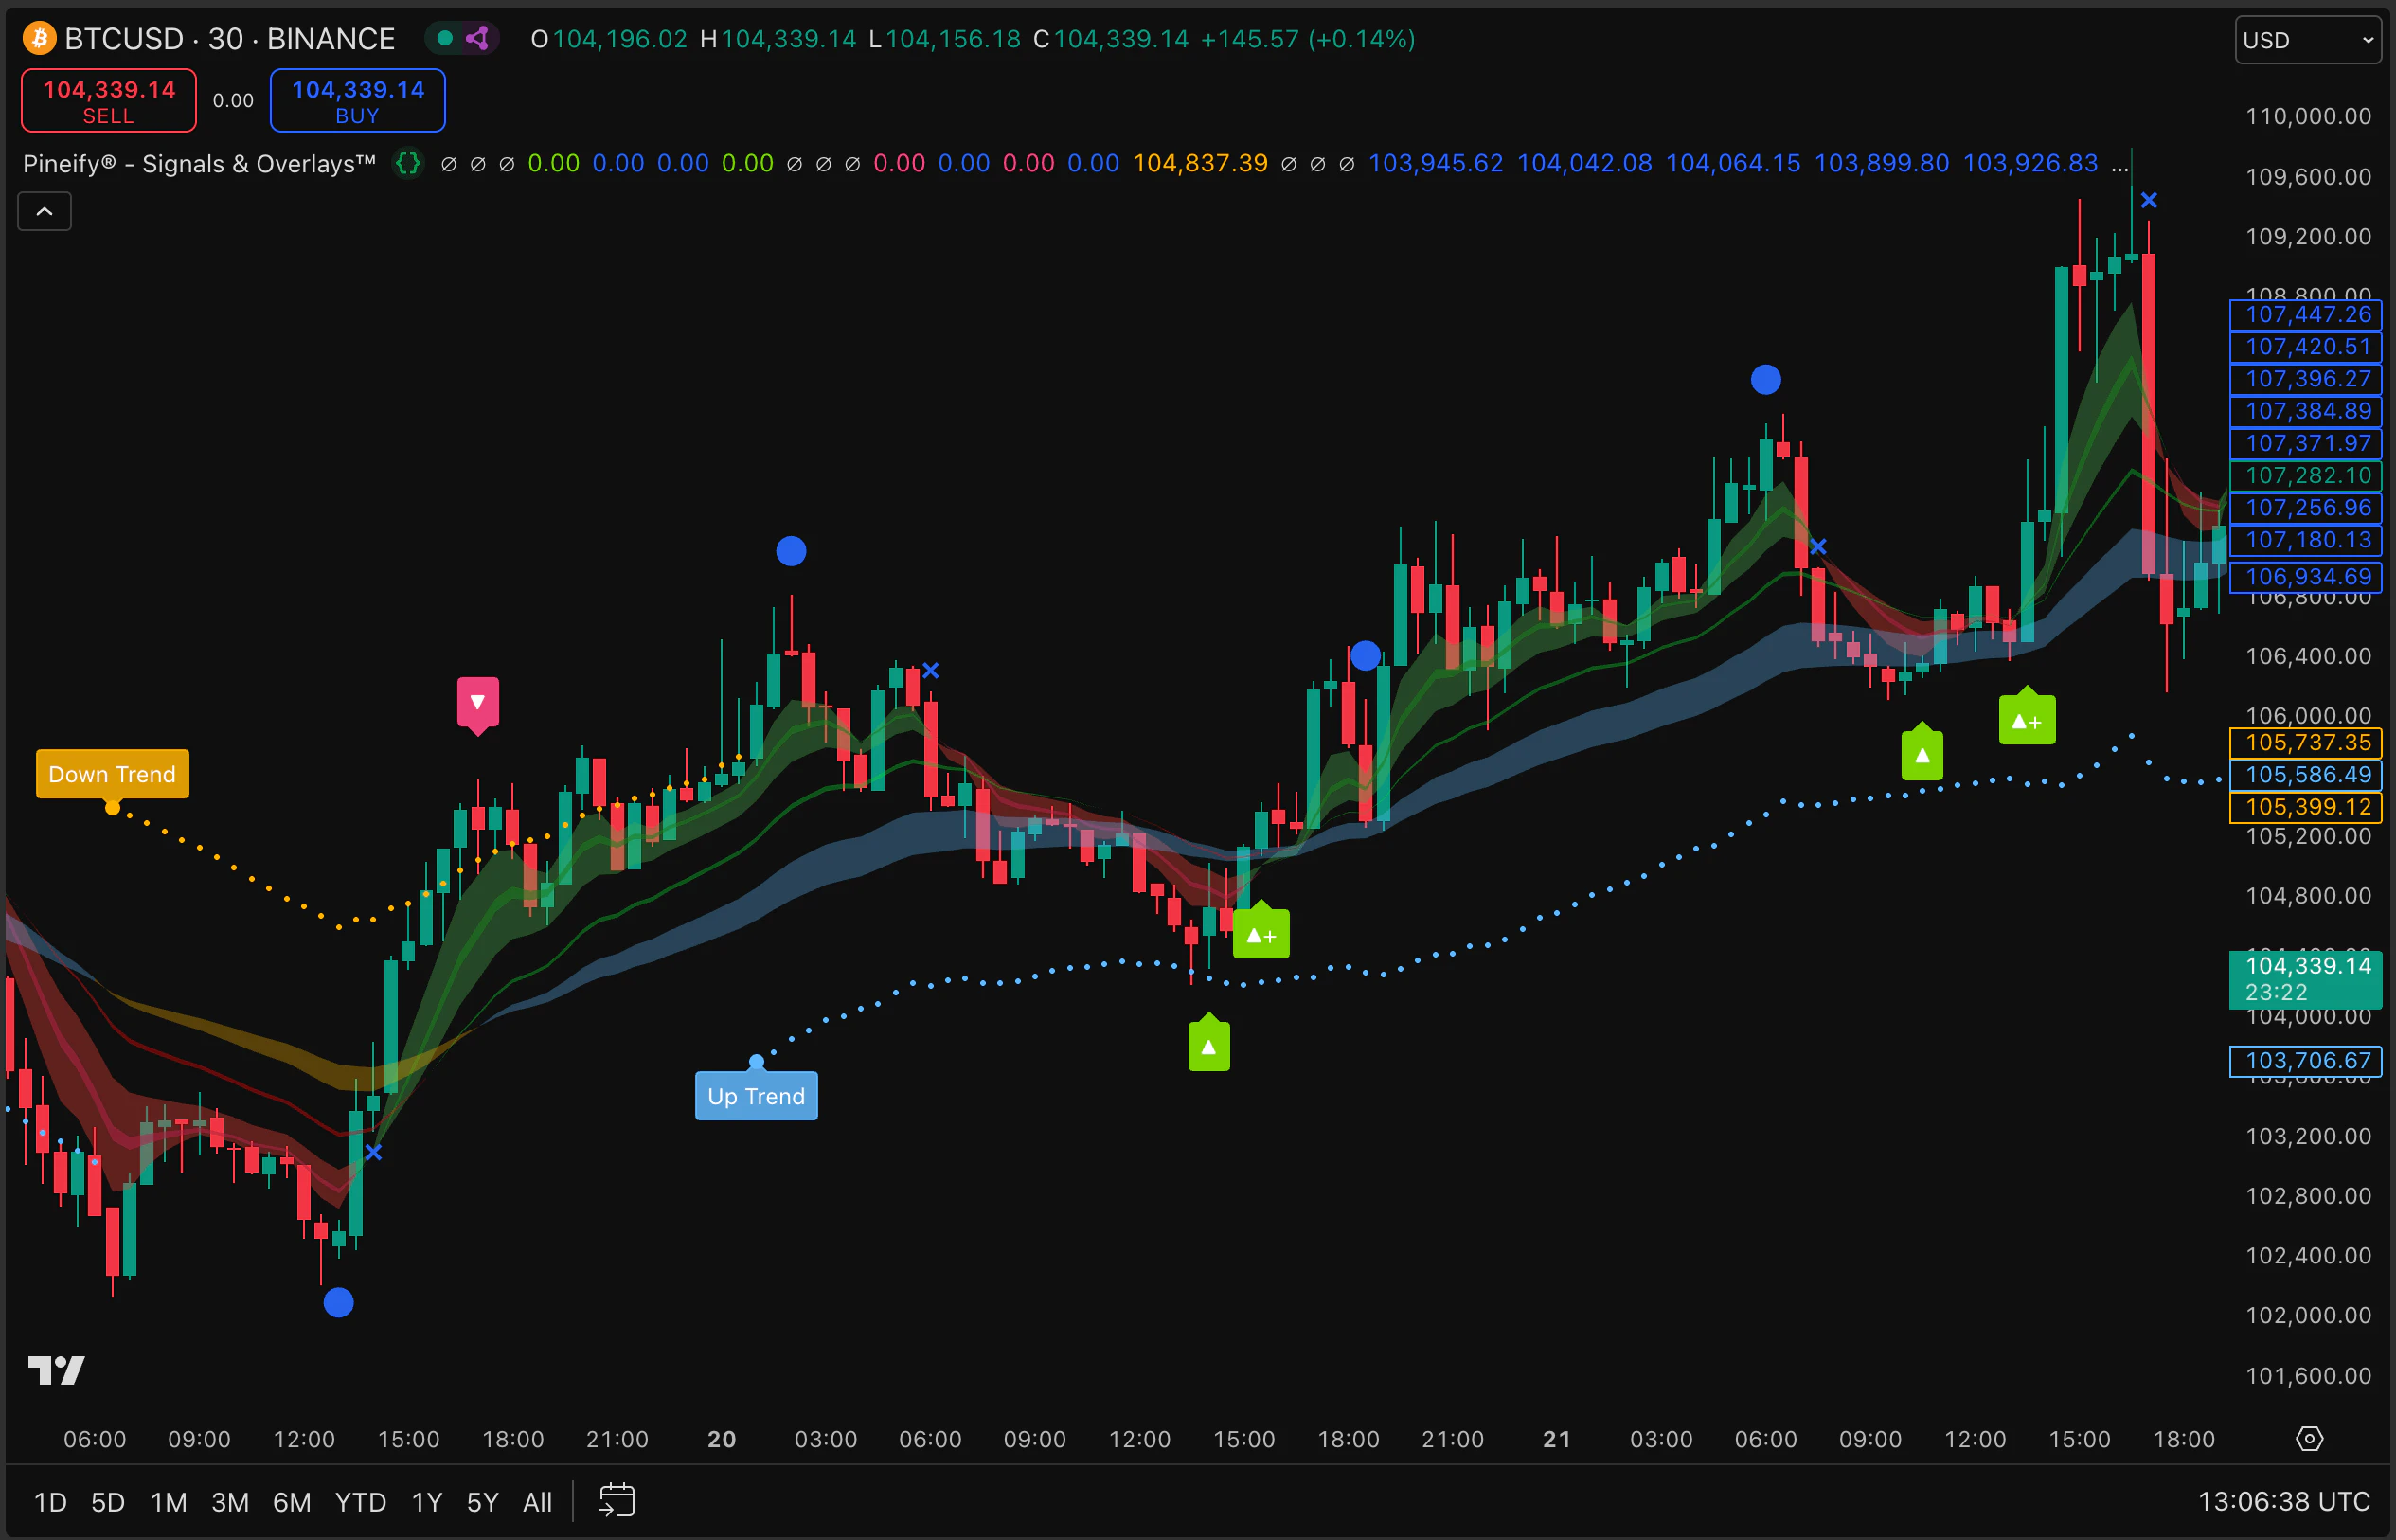The height and width of the screenshot is (1540, 2396).
Task: Click the green strong buy signal near 15:00
Action: pos(1261,935)
